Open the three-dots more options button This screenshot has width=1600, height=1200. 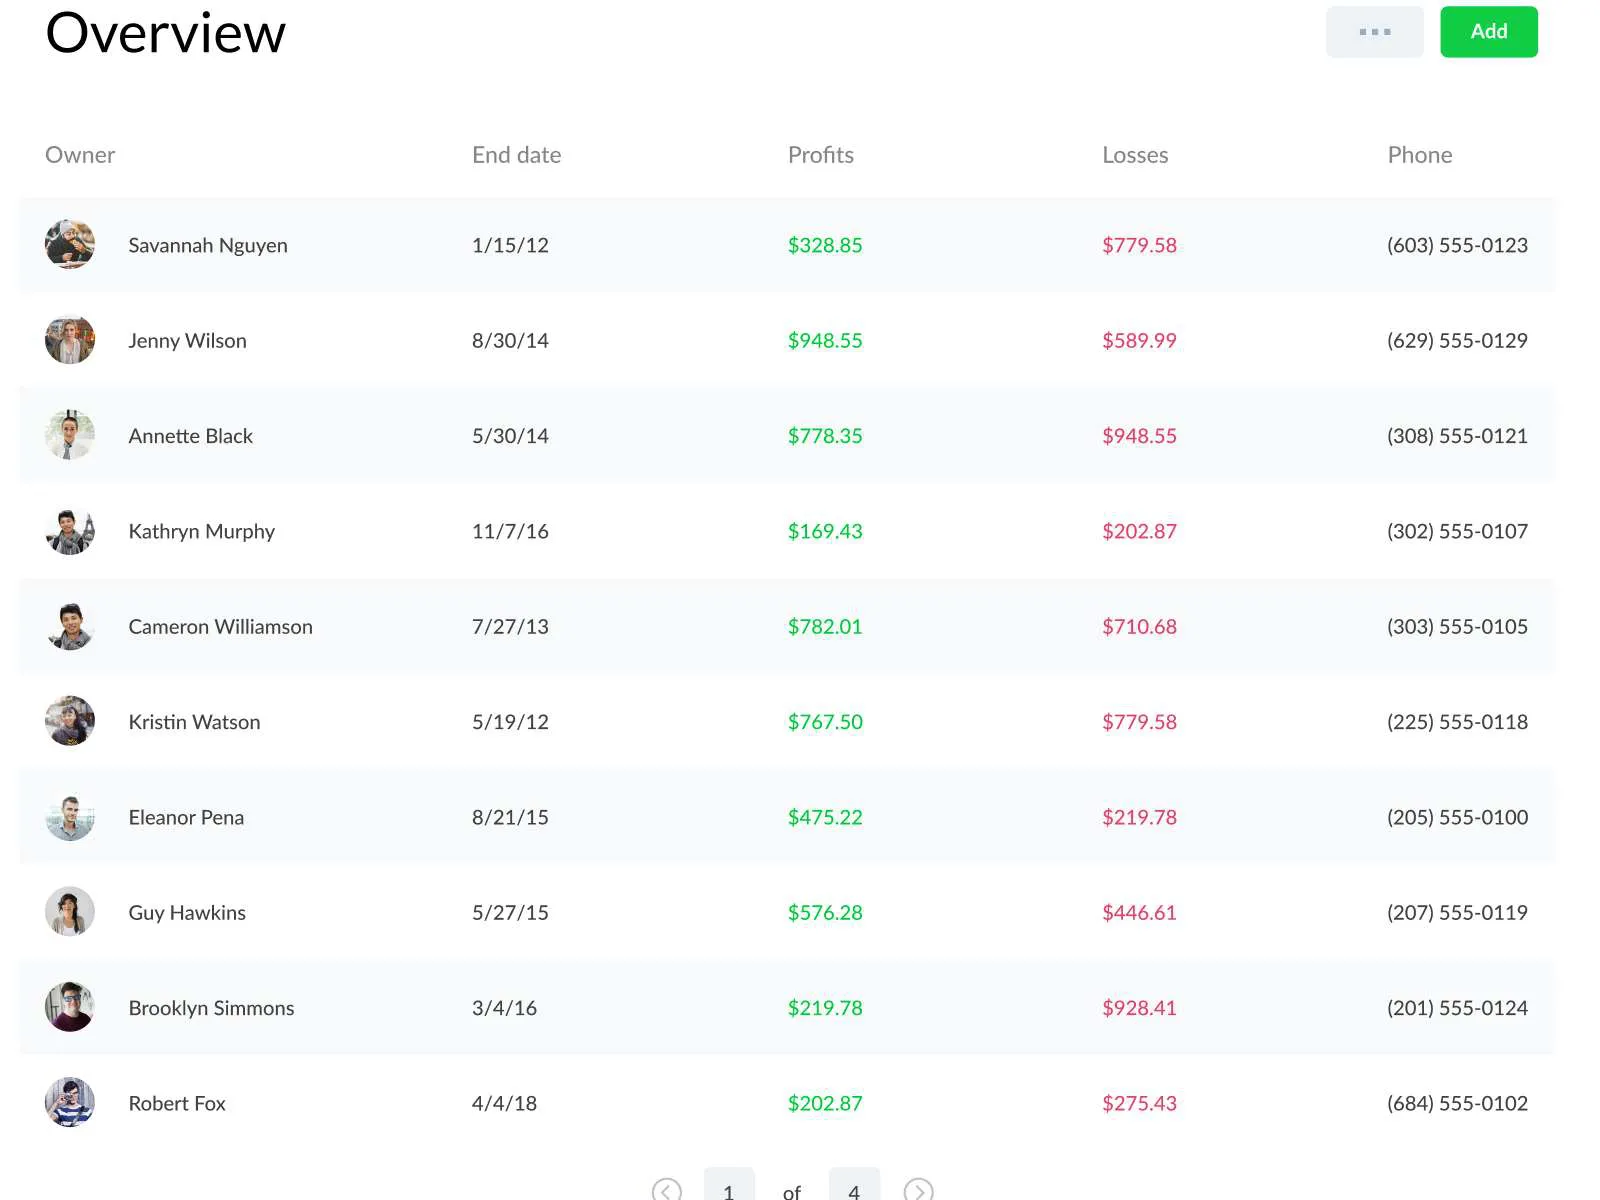coord(1374,32)
